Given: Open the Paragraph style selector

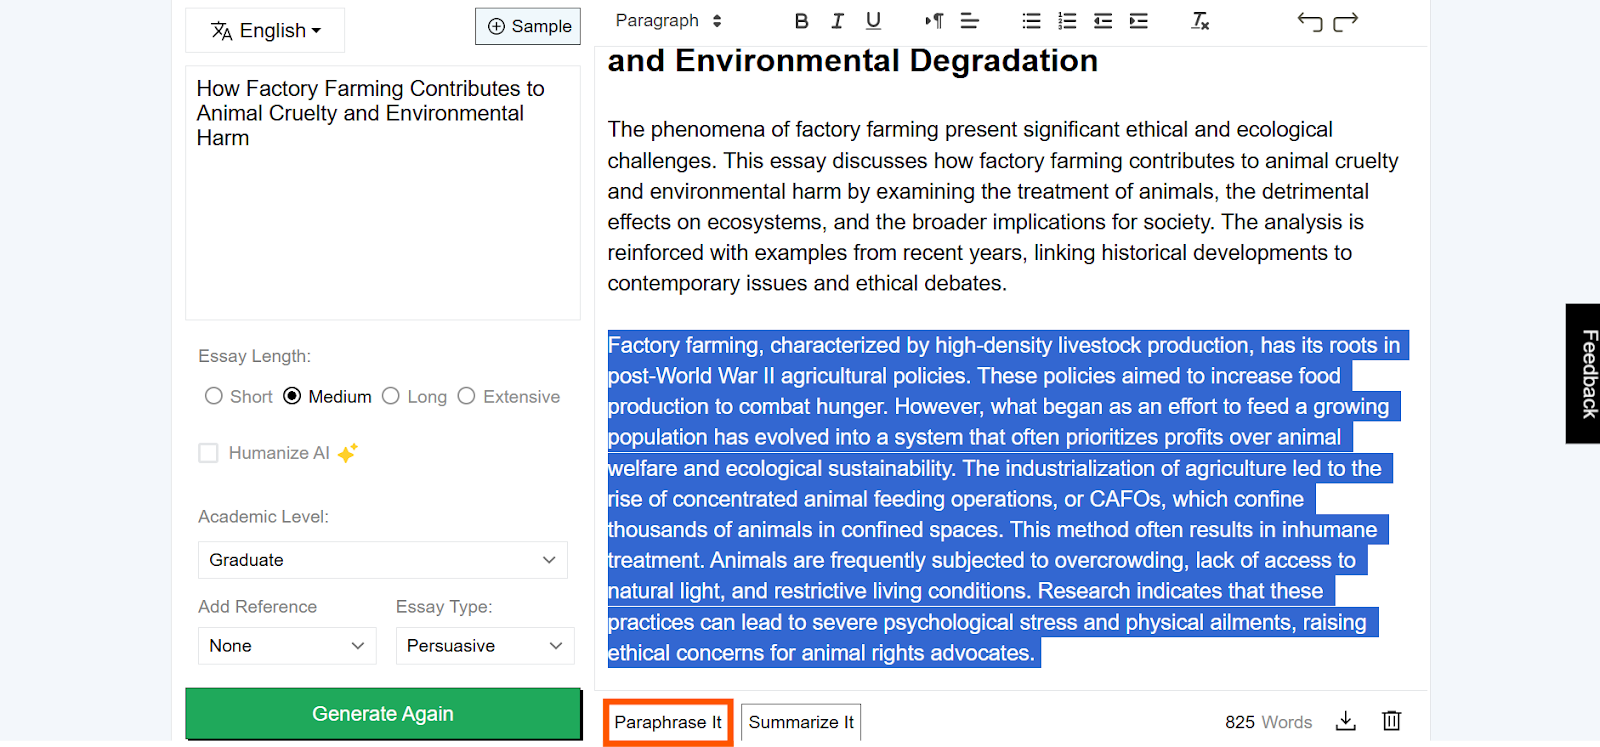Looking at the screenshot, I should click(x=668, y=21).
